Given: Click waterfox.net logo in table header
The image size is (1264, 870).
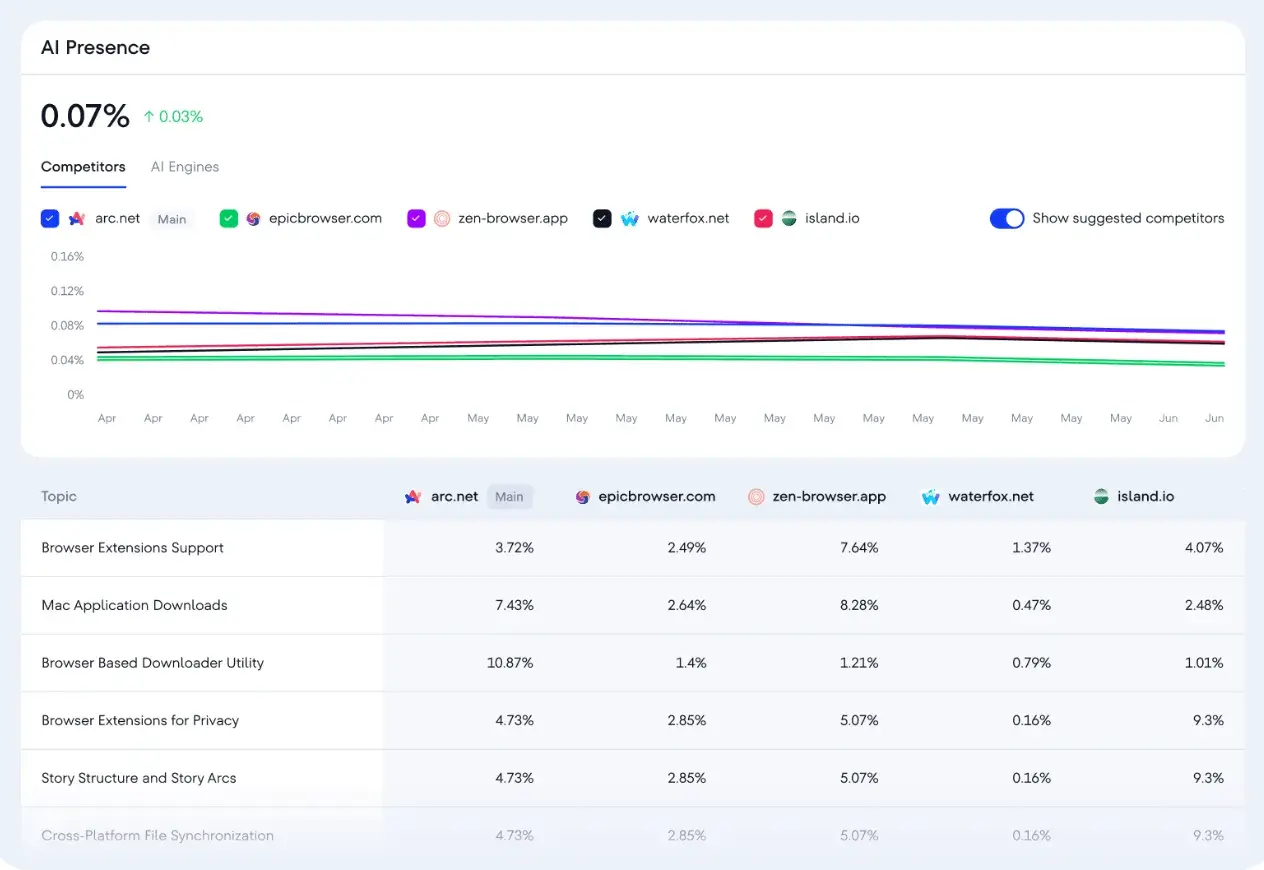Looking at the screenshot, I should pos(931,496).
